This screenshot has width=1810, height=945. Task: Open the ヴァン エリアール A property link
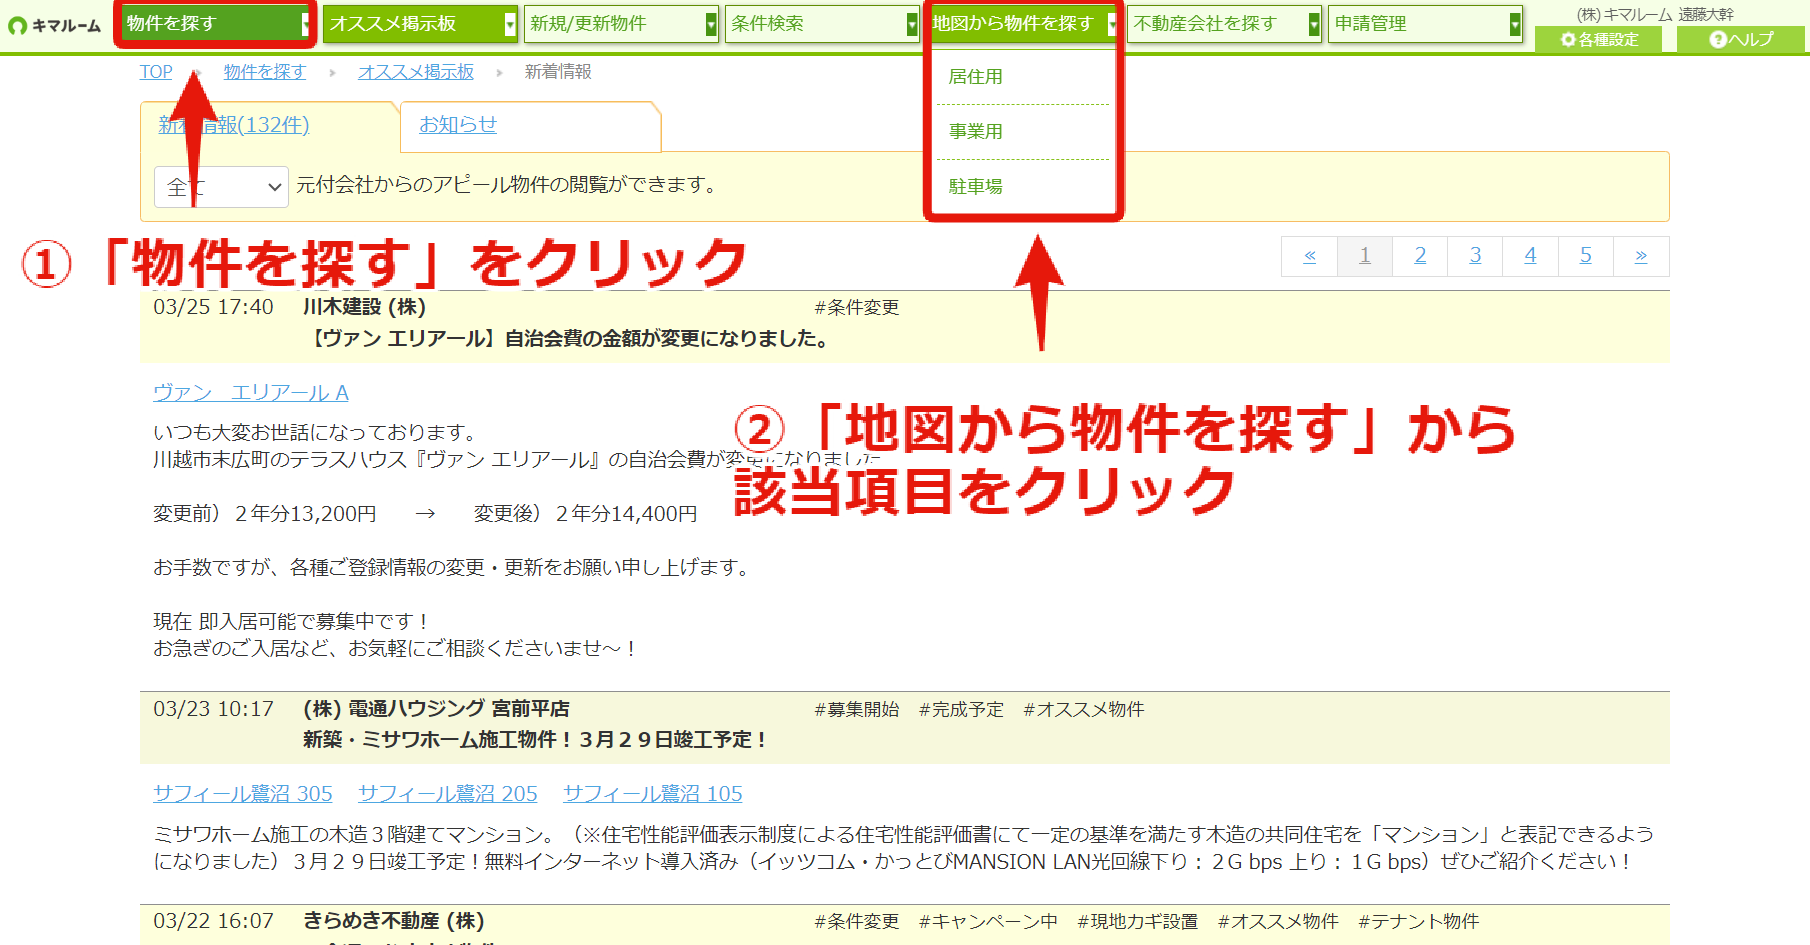pyautogui.click(x=251, y=393)
